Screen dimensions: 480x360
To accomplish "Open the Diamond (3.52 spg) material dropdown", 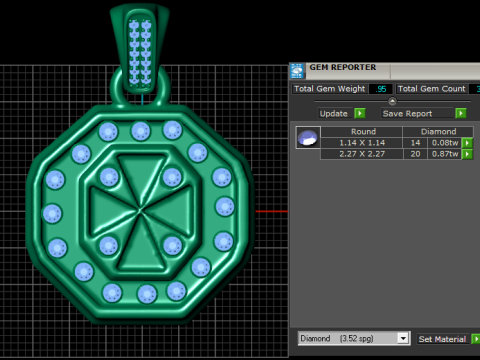I will tap(403, 339).
